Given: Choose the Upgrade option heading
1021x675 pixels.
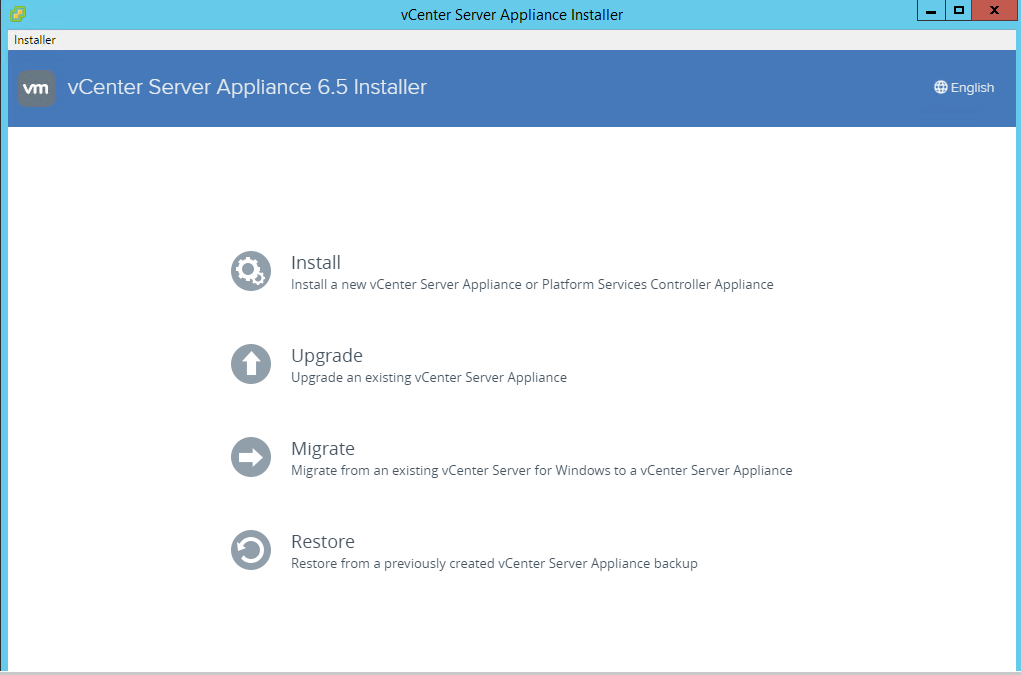Looking at the screenshot, I should (327, 355).
